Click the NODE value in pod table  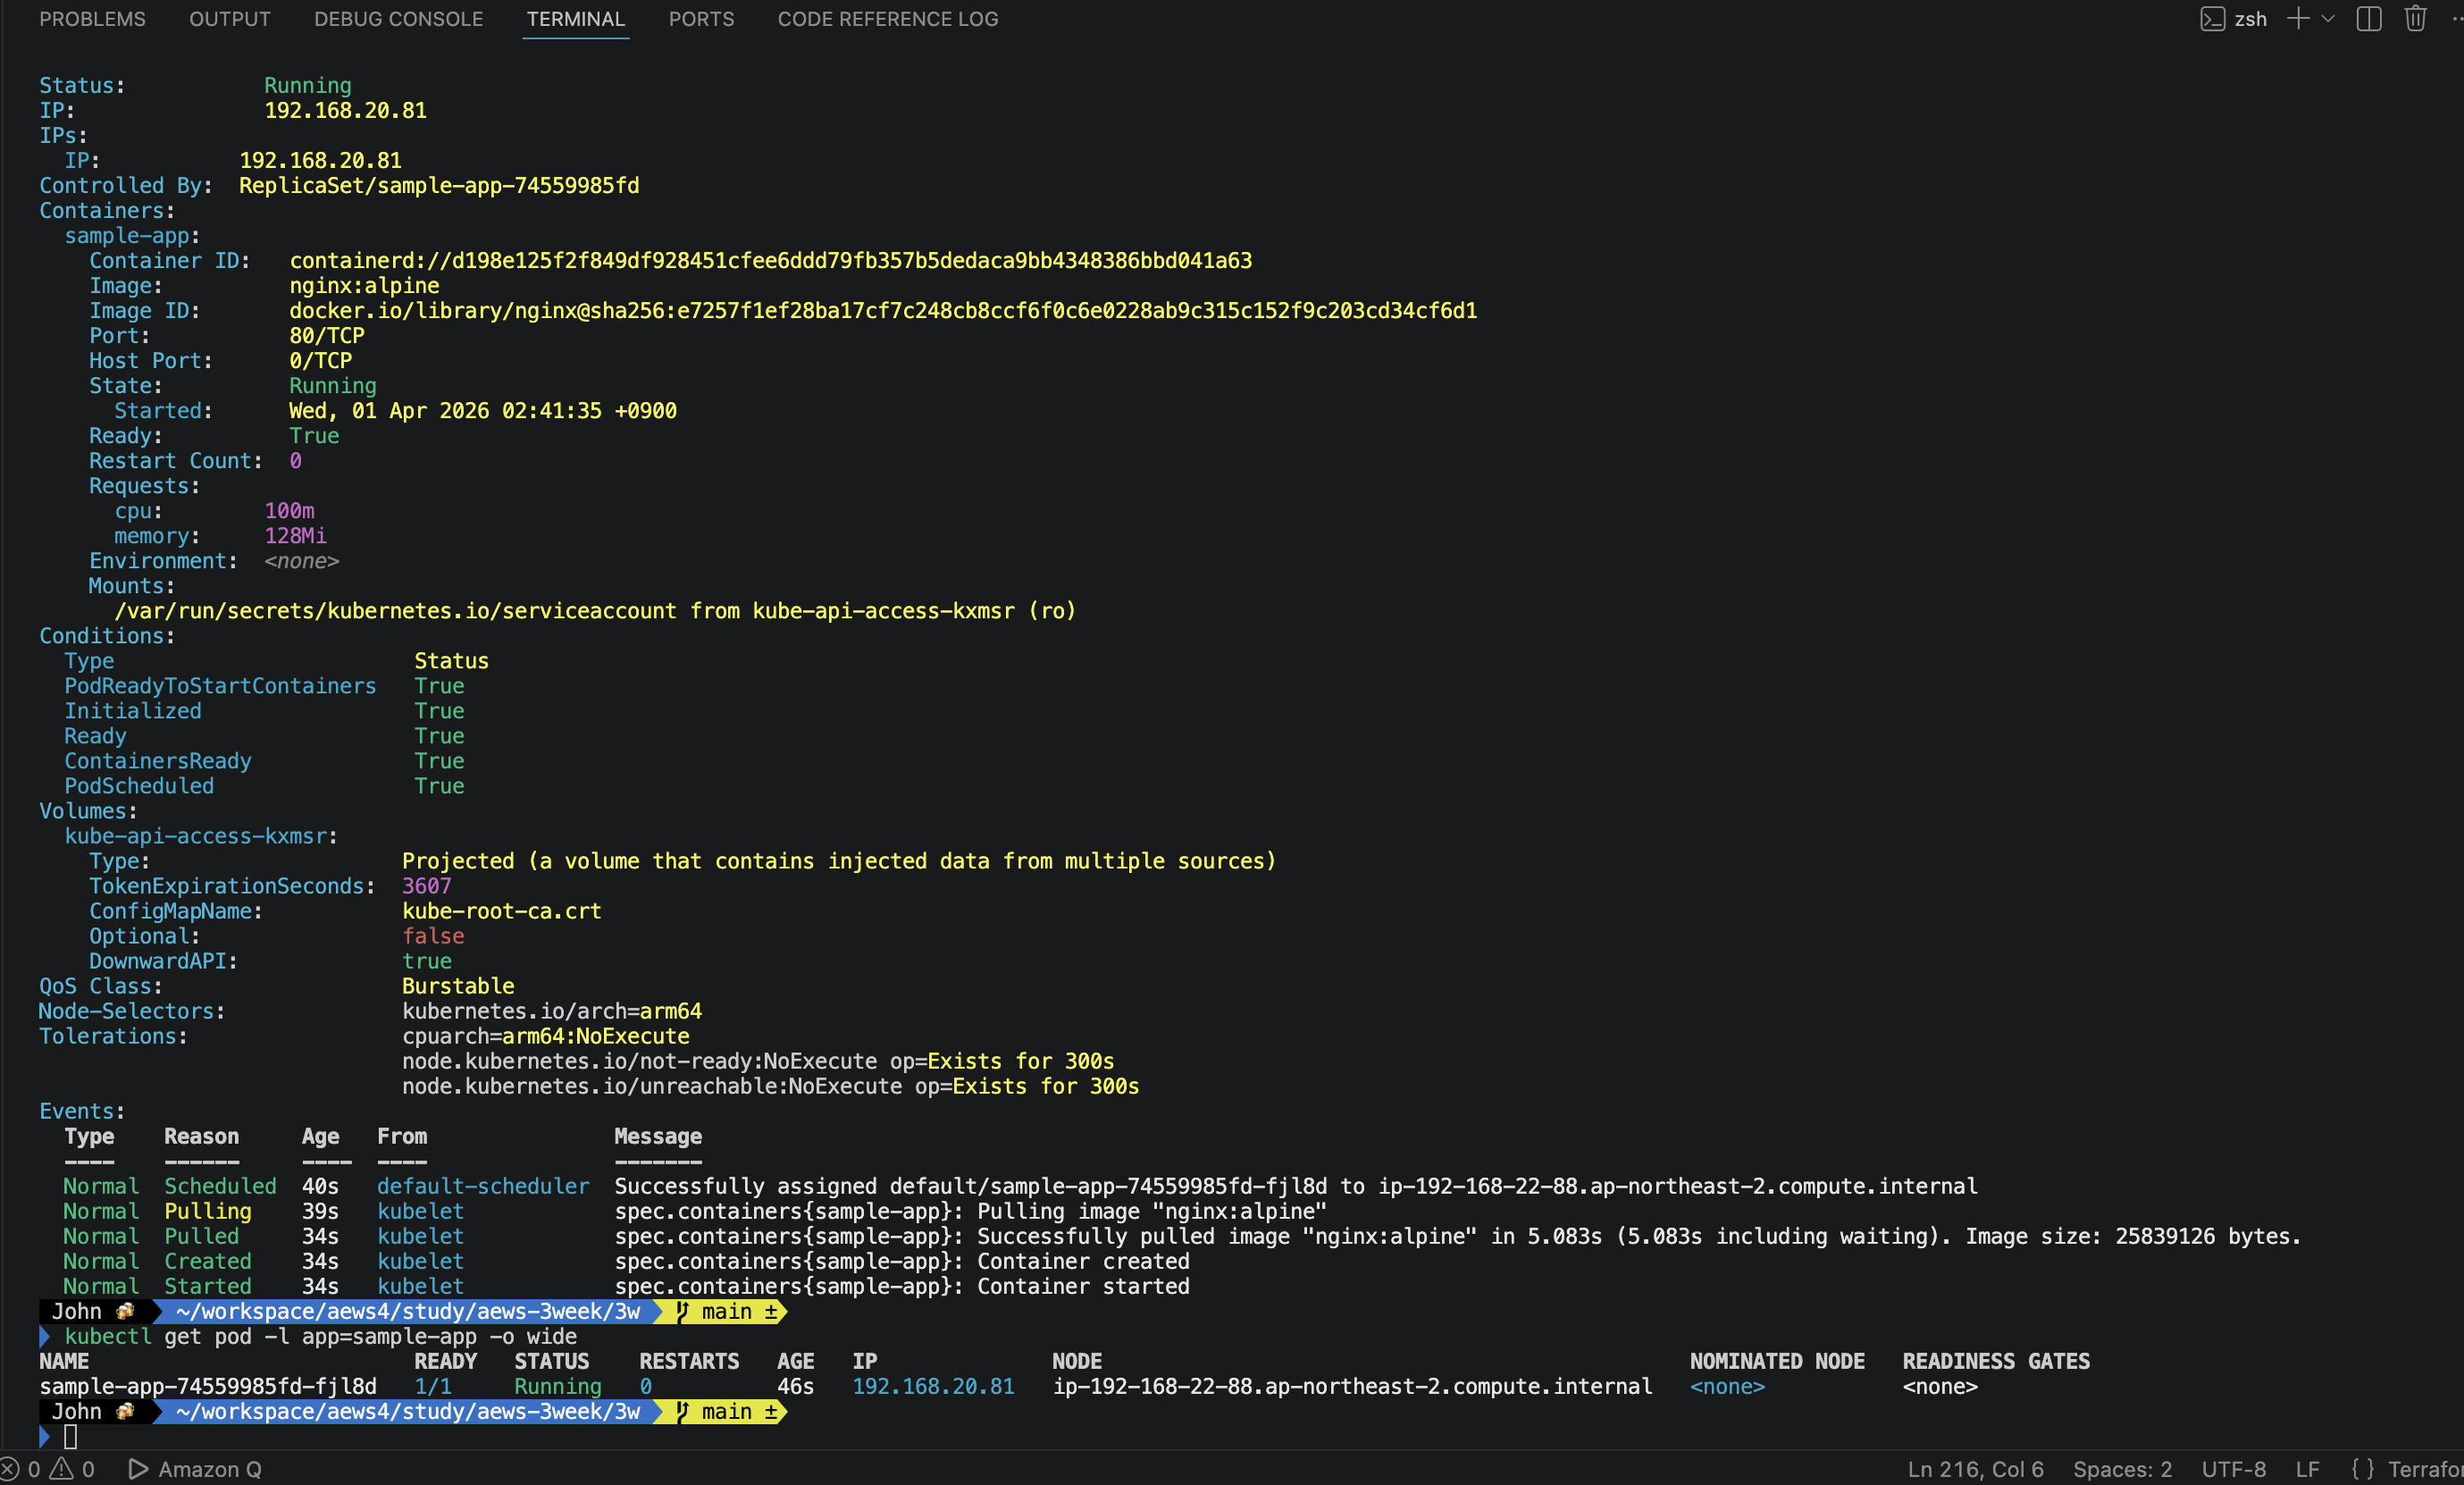click(1352, 1386)
